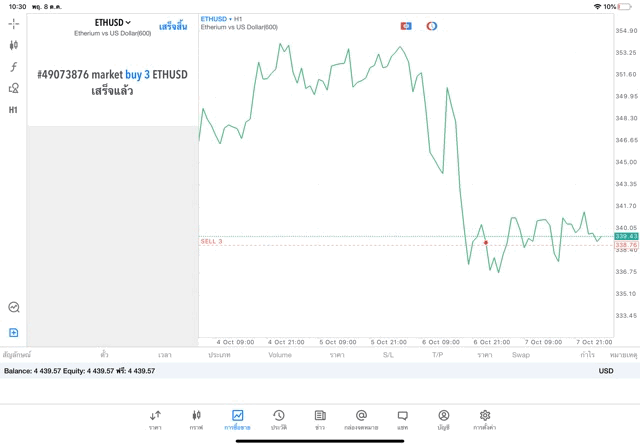Viewport: 640px width, 447px height.
Task: Click the SELL 3 order line
Action: [x=211, y=241]
